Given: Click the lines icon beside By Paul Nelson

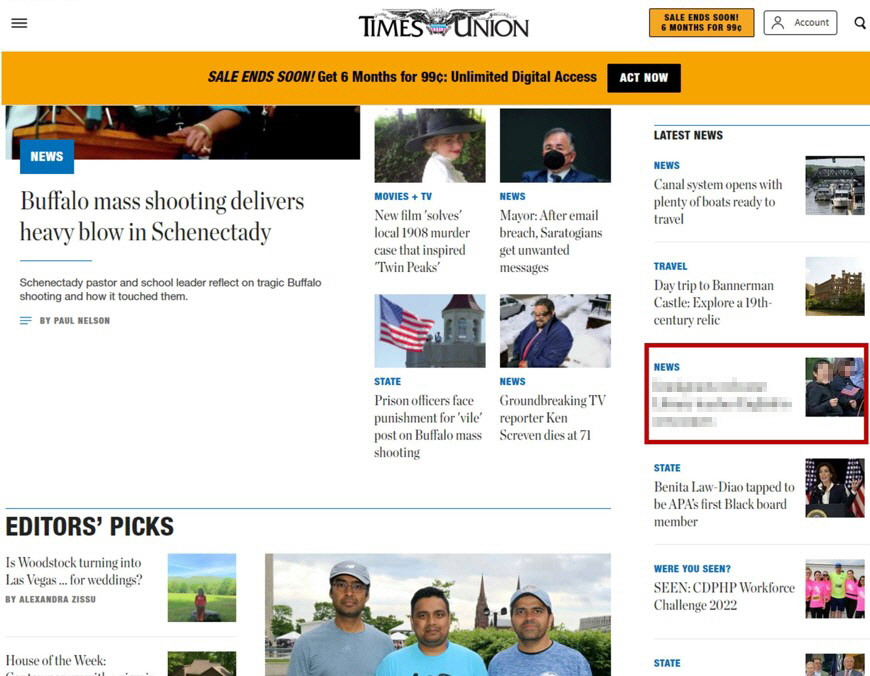Looking at the screenshot, I should [26, 321].
